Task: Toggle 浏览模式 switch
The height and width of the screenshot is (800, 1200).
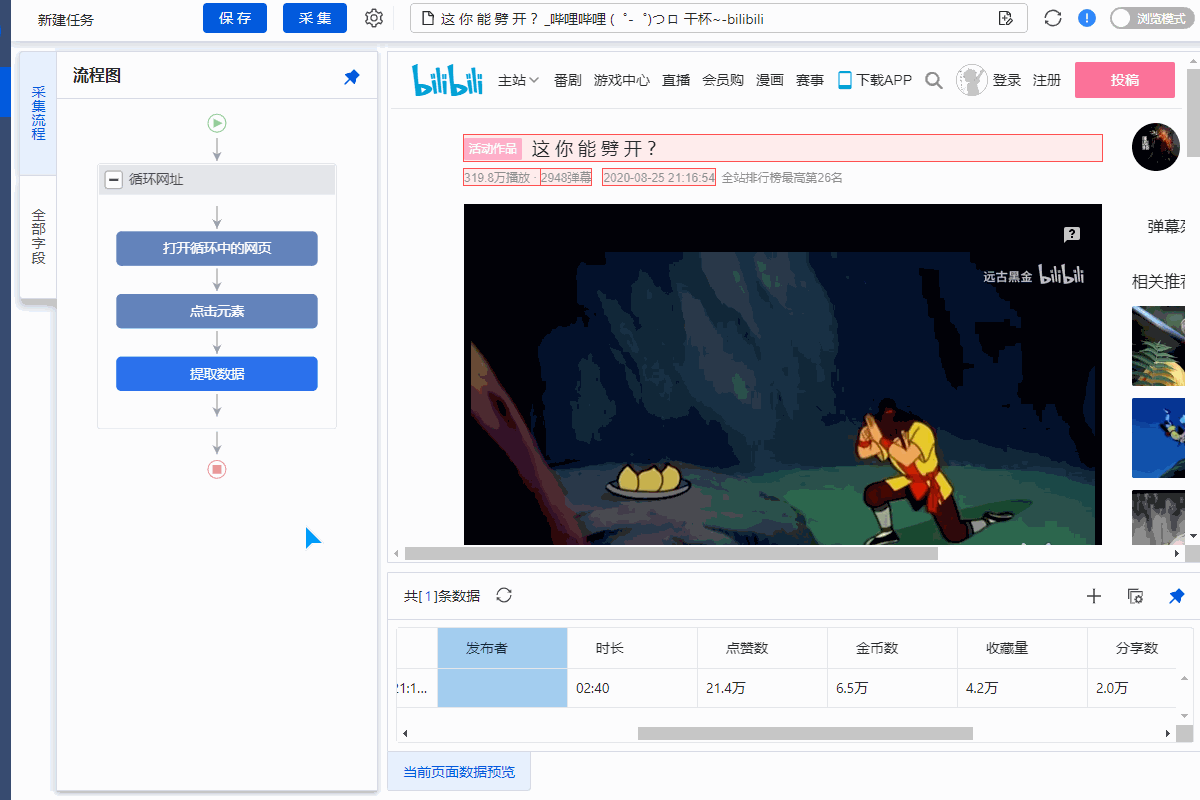Action: coord(1152,18)
